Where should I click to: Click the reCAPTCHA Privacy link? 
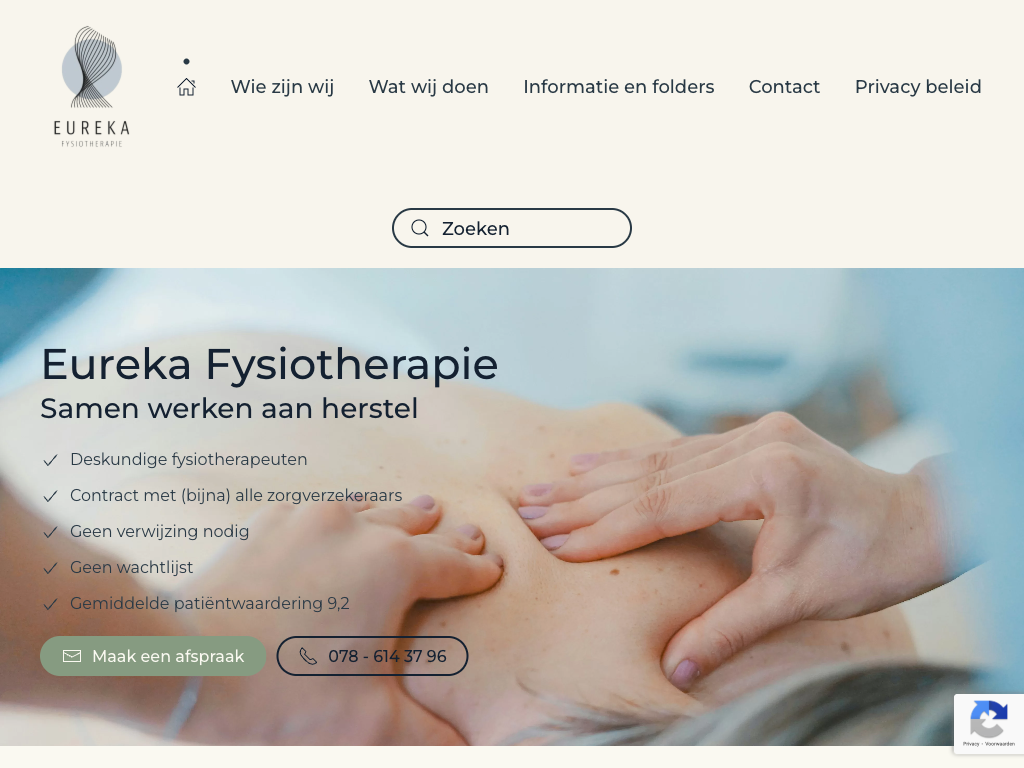(970, 744)
